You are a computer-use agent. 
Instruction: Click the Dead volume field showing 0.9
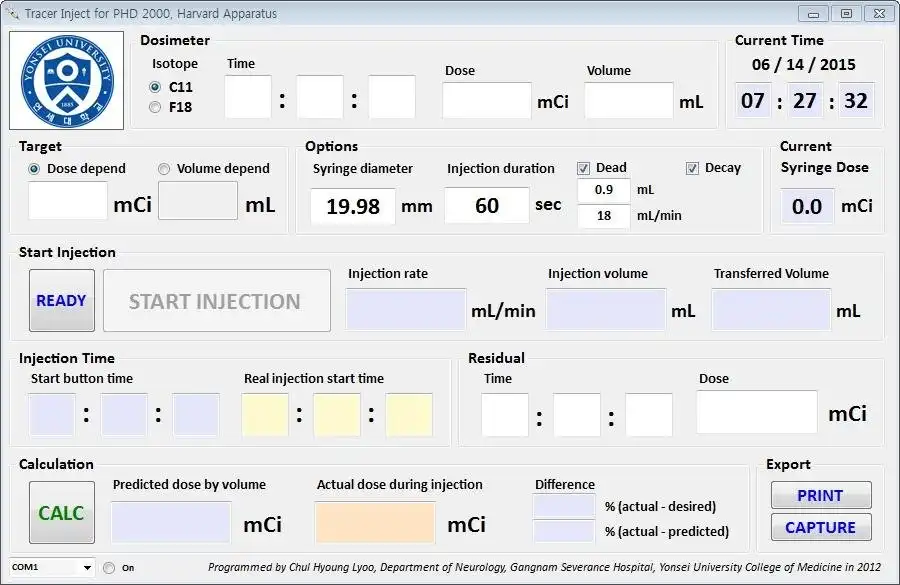pyautogui.click(x=604, y=190)
